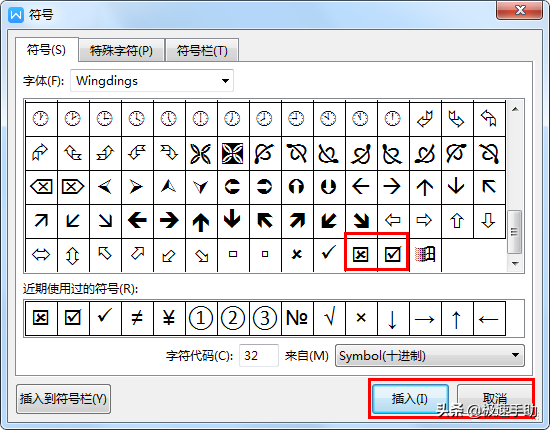This screenshot has width=550, height=430.
Task: Select the hollow left-right double arrow symbol
Action: 41,254
